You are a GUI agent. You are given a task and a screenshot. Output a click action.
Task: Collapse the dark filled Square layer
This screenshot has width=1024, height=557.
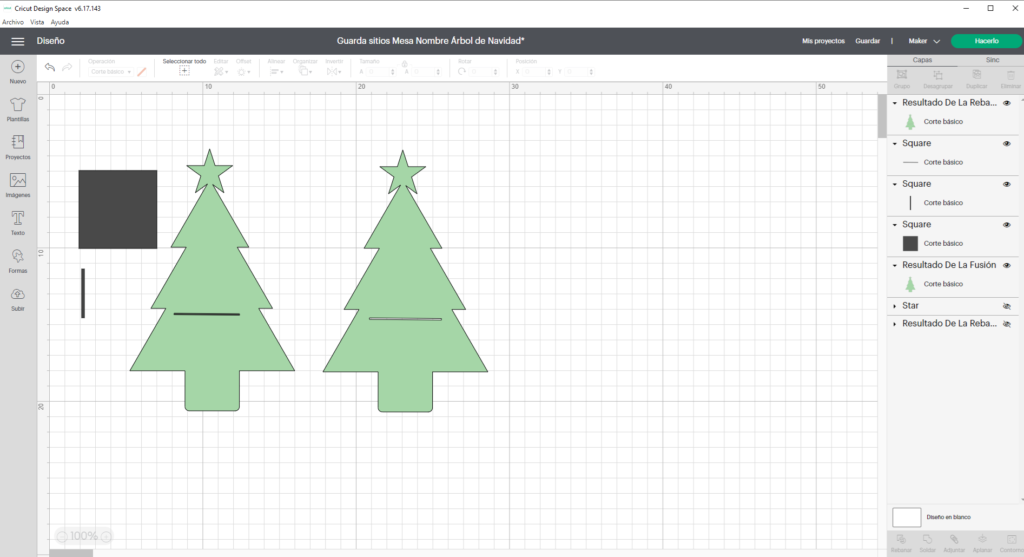(x=895, y=225)
